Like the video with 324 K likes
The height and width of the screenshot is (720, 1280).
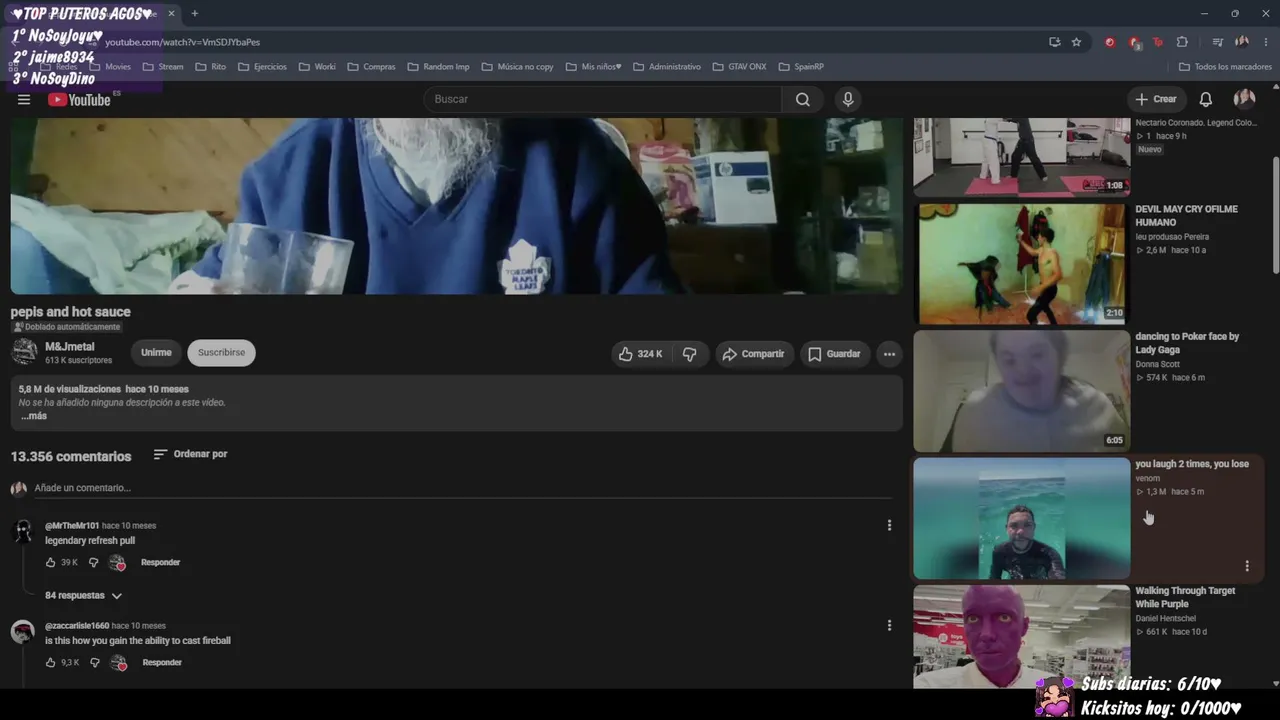click(x=640, y=354)
